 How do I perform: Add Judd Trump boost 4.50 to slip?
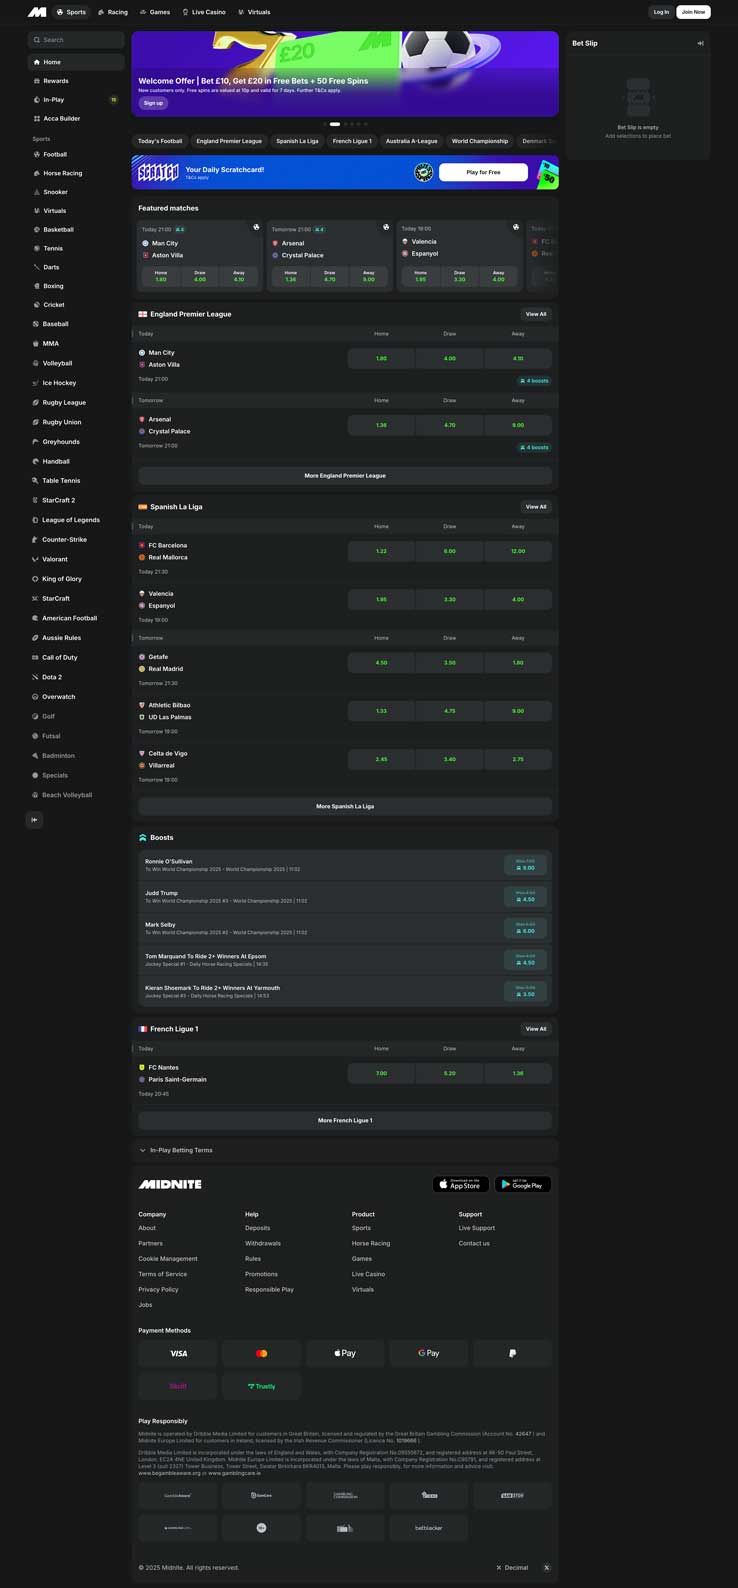[x=525, y=896]
